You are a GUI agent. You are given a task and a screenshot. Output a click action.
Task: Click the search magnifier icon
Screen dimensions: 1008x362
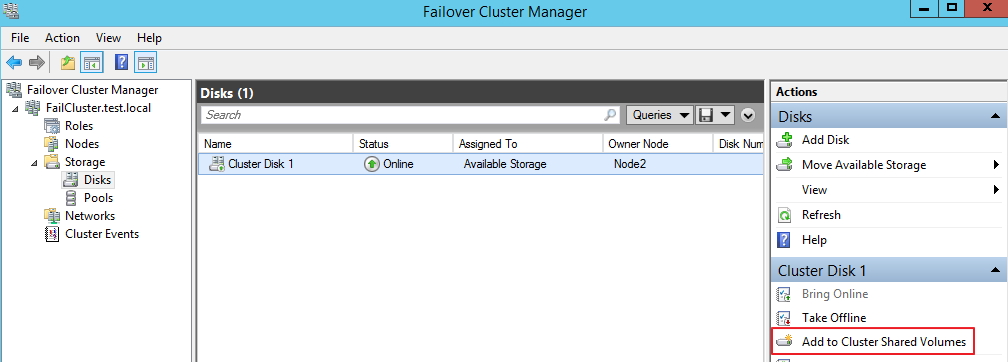click(x=610, y=115)
